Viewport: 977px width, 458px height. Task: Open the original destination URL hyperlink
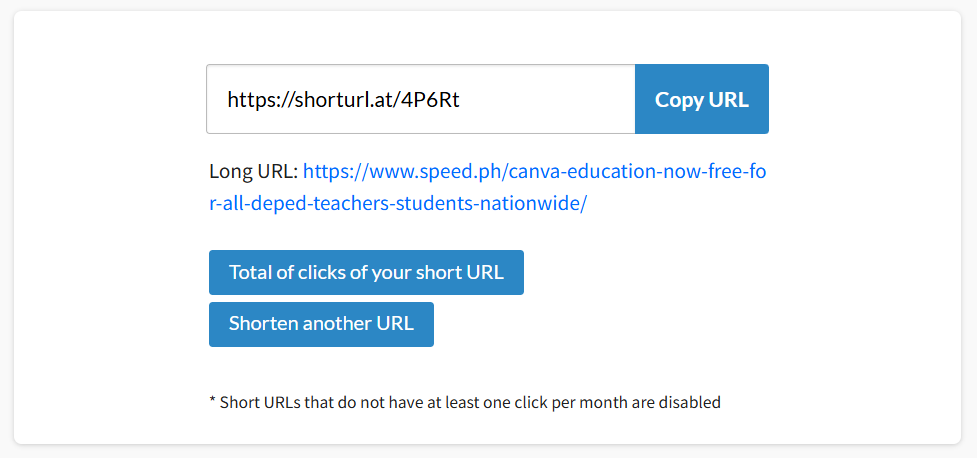(x=534, y=172)
